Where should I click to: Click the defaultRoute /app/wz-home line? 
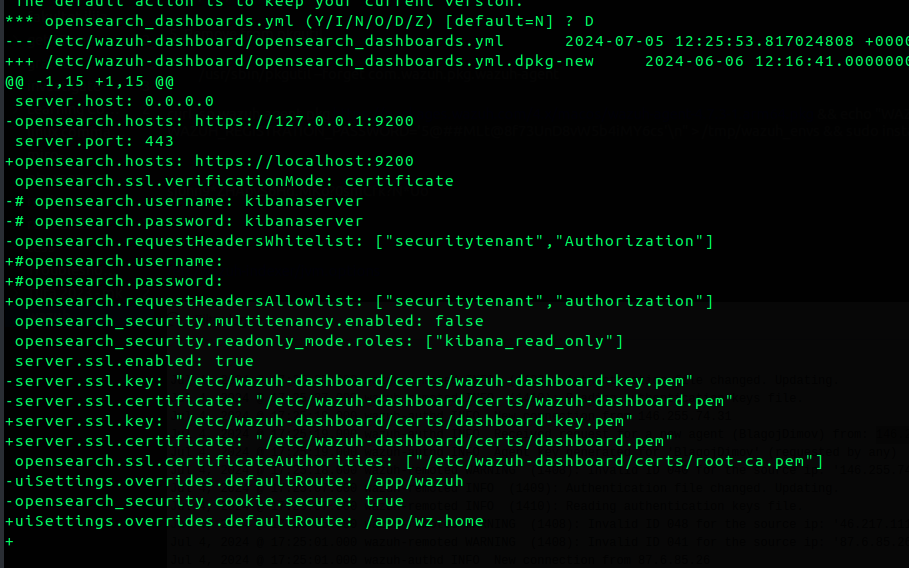tap(244, 521)
